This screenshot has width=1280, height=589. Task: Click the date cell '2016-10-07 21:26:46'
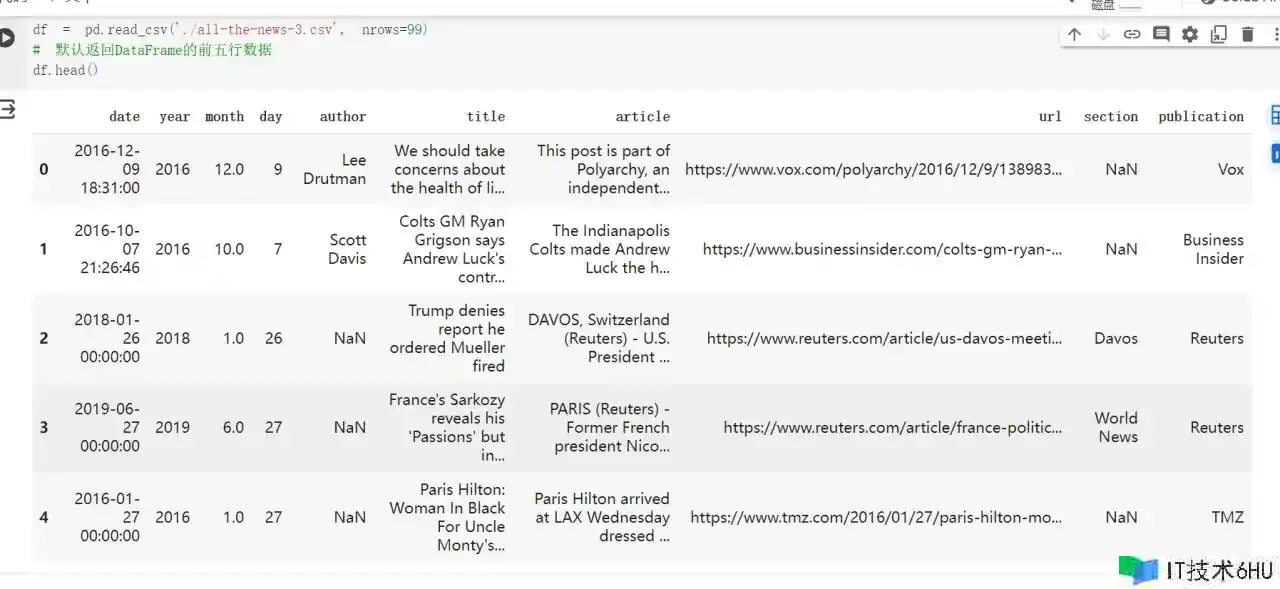coord(107,249)
